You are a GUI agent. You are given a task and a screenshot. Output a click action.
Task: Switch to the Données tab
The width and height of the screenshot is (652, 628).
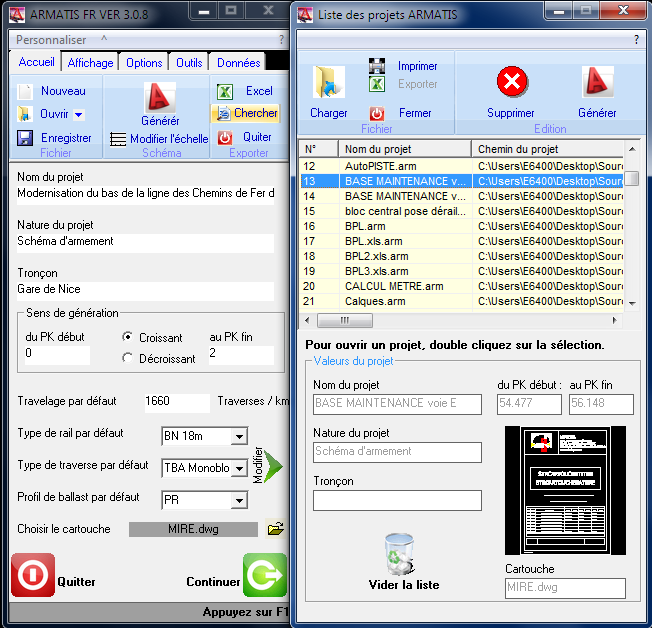pyautogui.click(x=238, y=63)
